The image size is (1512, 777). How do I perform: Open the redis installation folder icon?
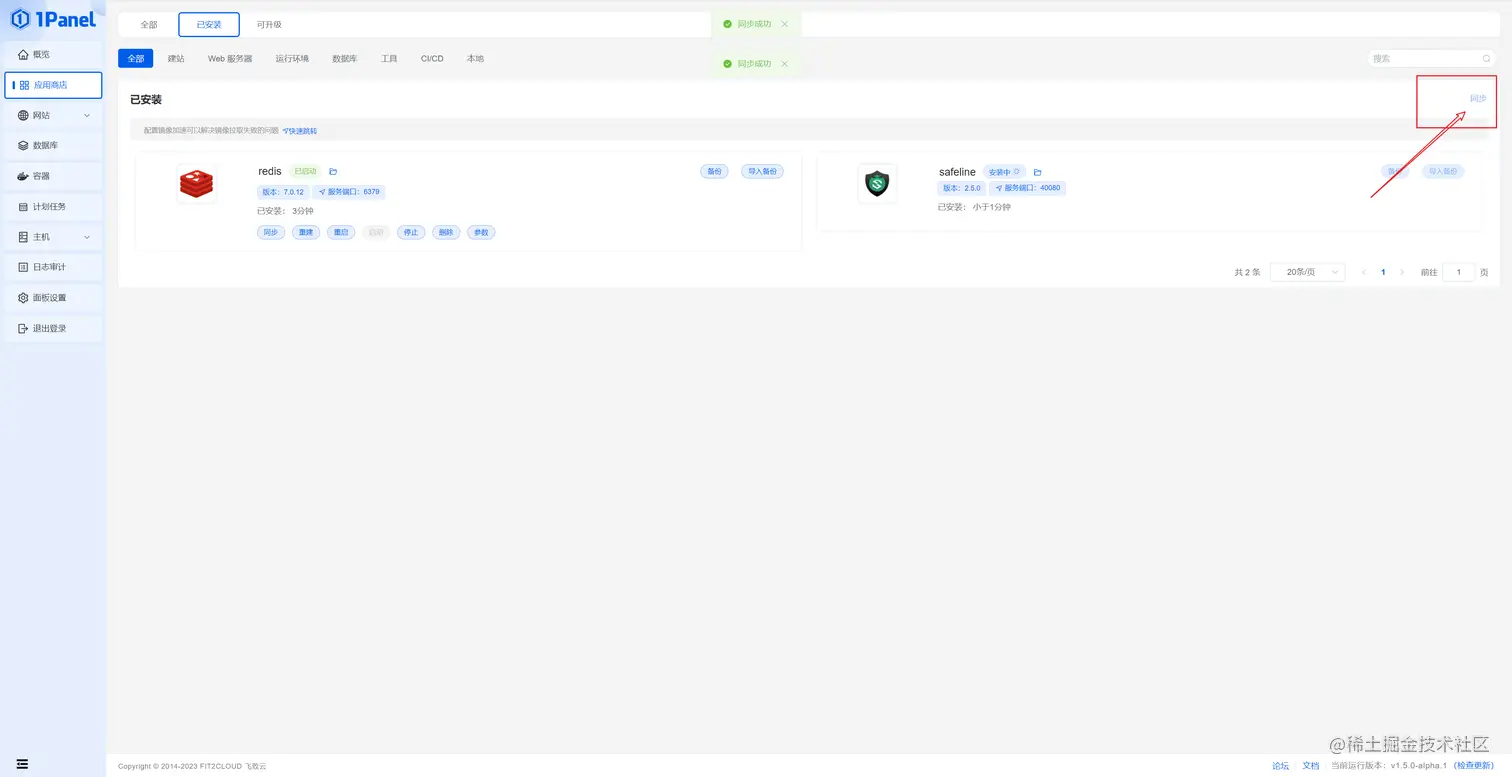coord(333,172)
